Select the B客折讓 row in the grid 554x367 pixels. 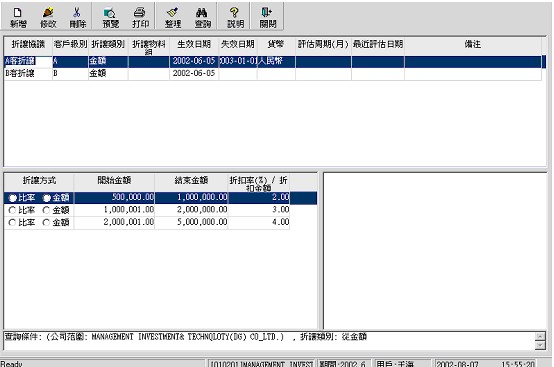click(x=272, y=73)
